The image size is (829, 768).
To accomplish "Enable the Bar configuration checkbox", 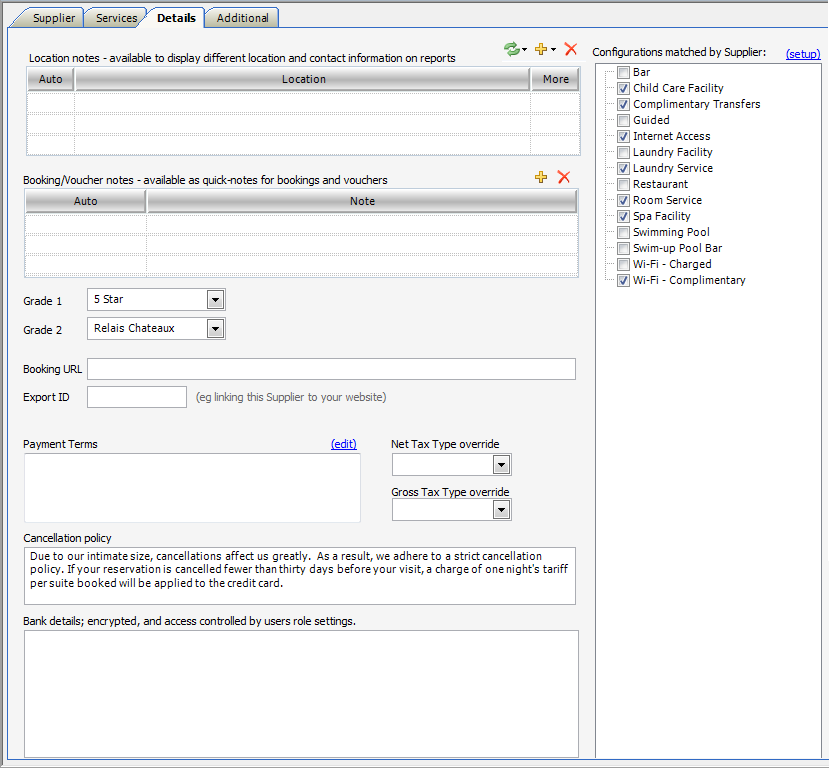I will [x=624, y=72].
